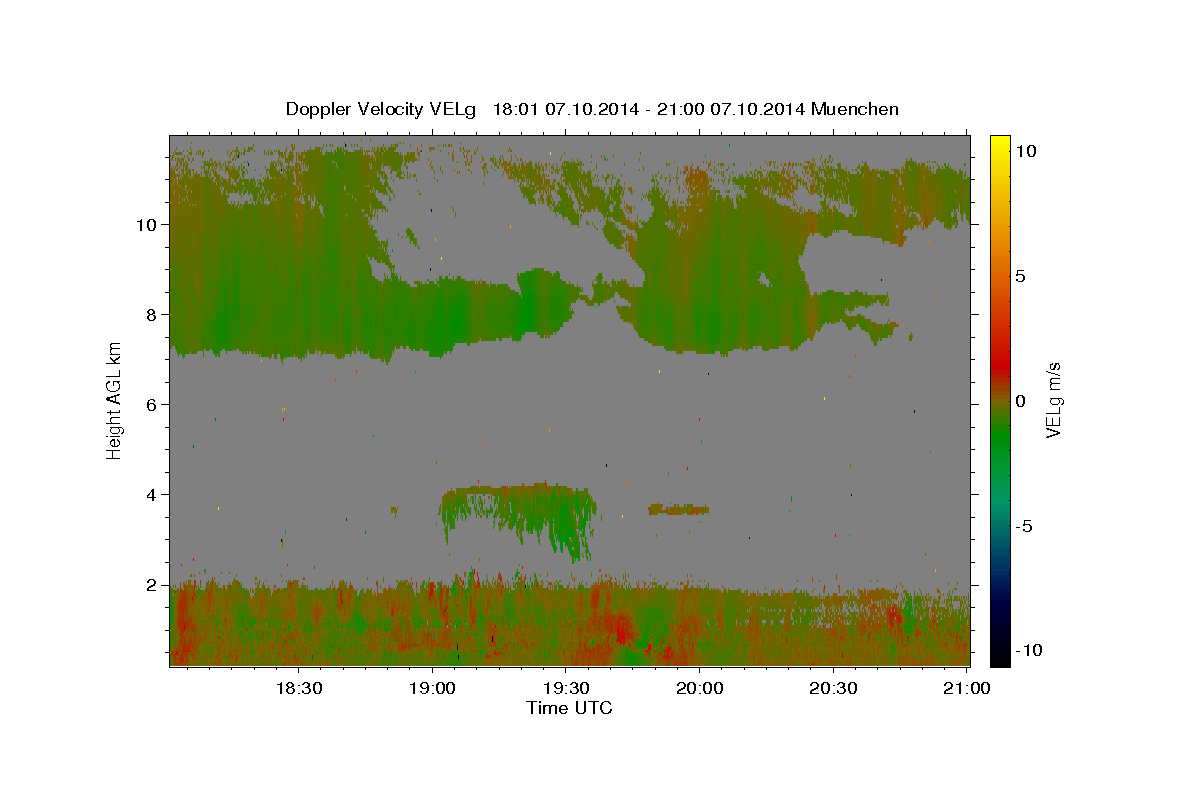1200x800 pixels.
Task: Click the yellow top of the colorbar
Action: pyautogui.click(x=1000, y=145)
